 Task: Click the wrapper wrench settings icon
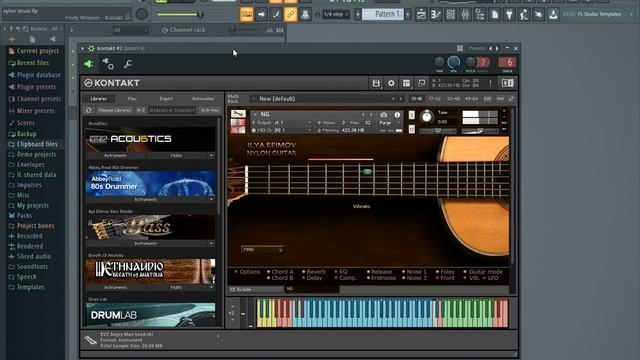click(128, 64)
